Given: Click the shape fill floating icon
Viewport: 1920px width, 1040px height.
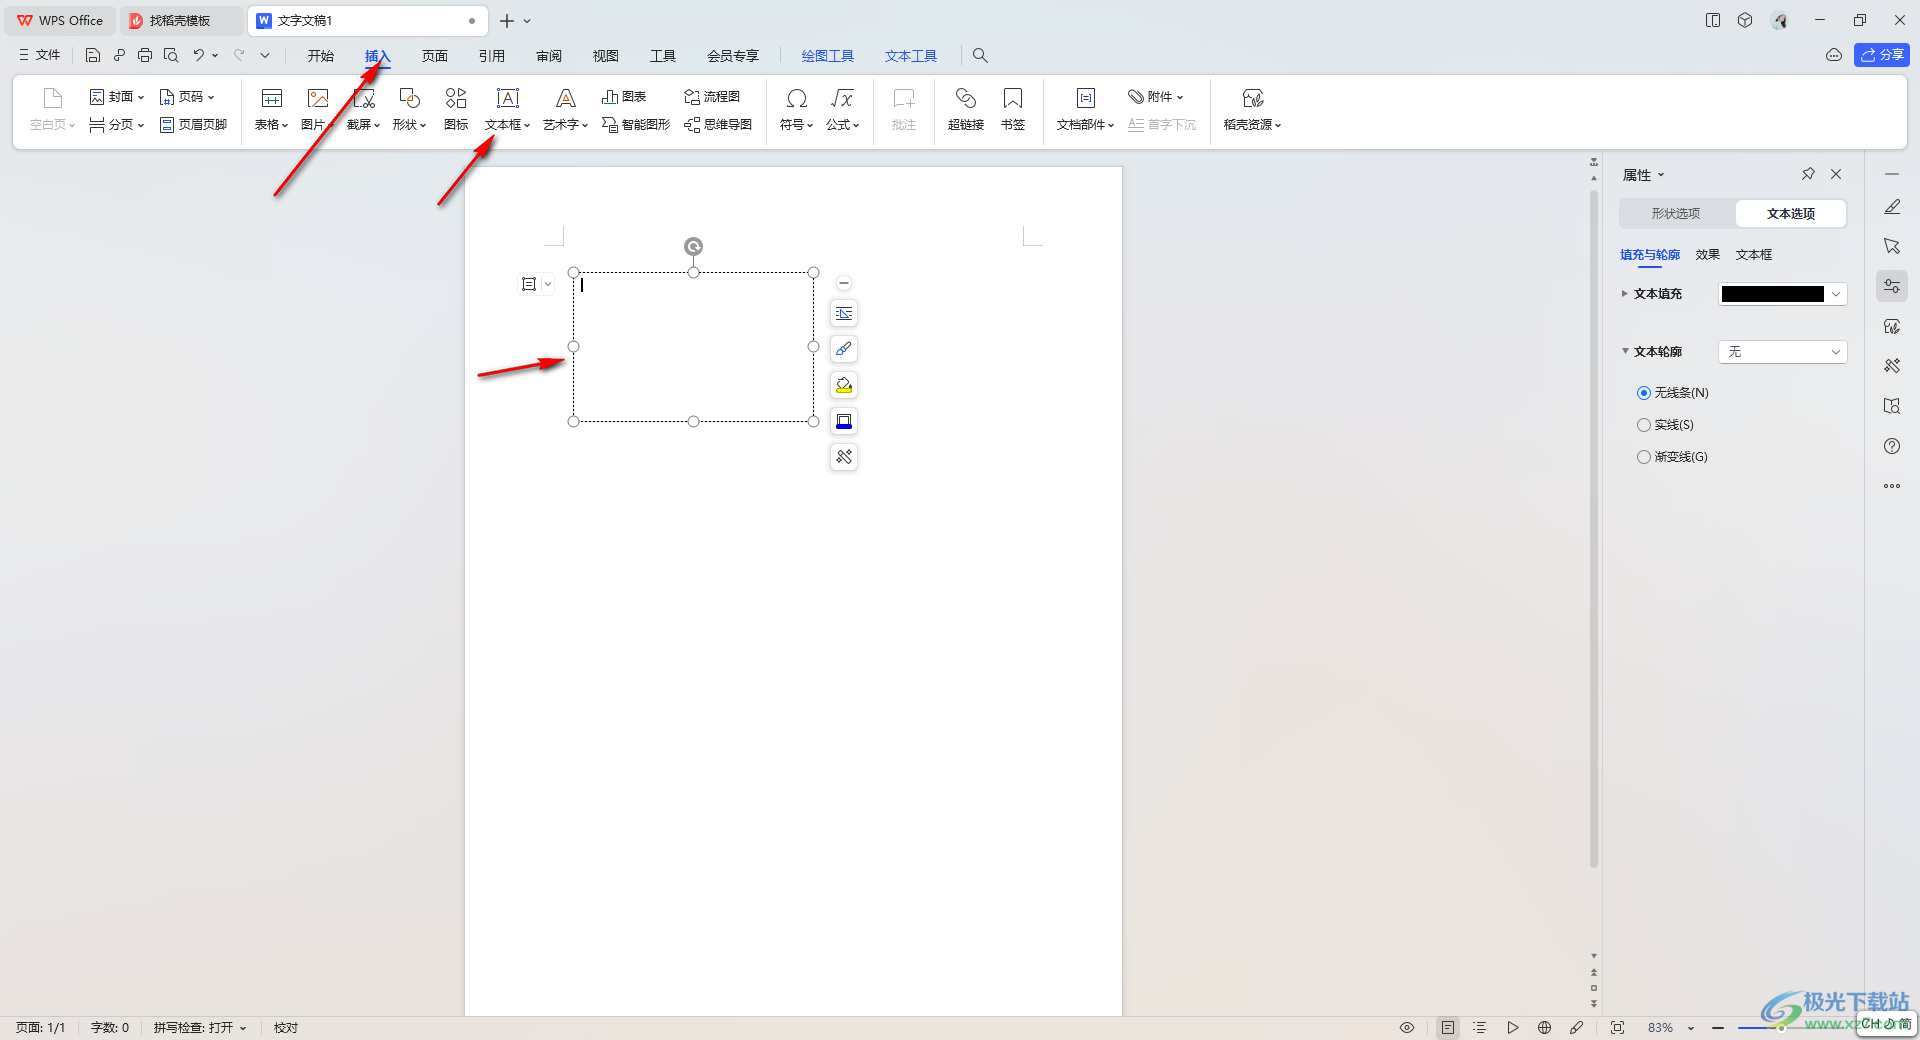Looking at the screenshot, I should (844, 385).
